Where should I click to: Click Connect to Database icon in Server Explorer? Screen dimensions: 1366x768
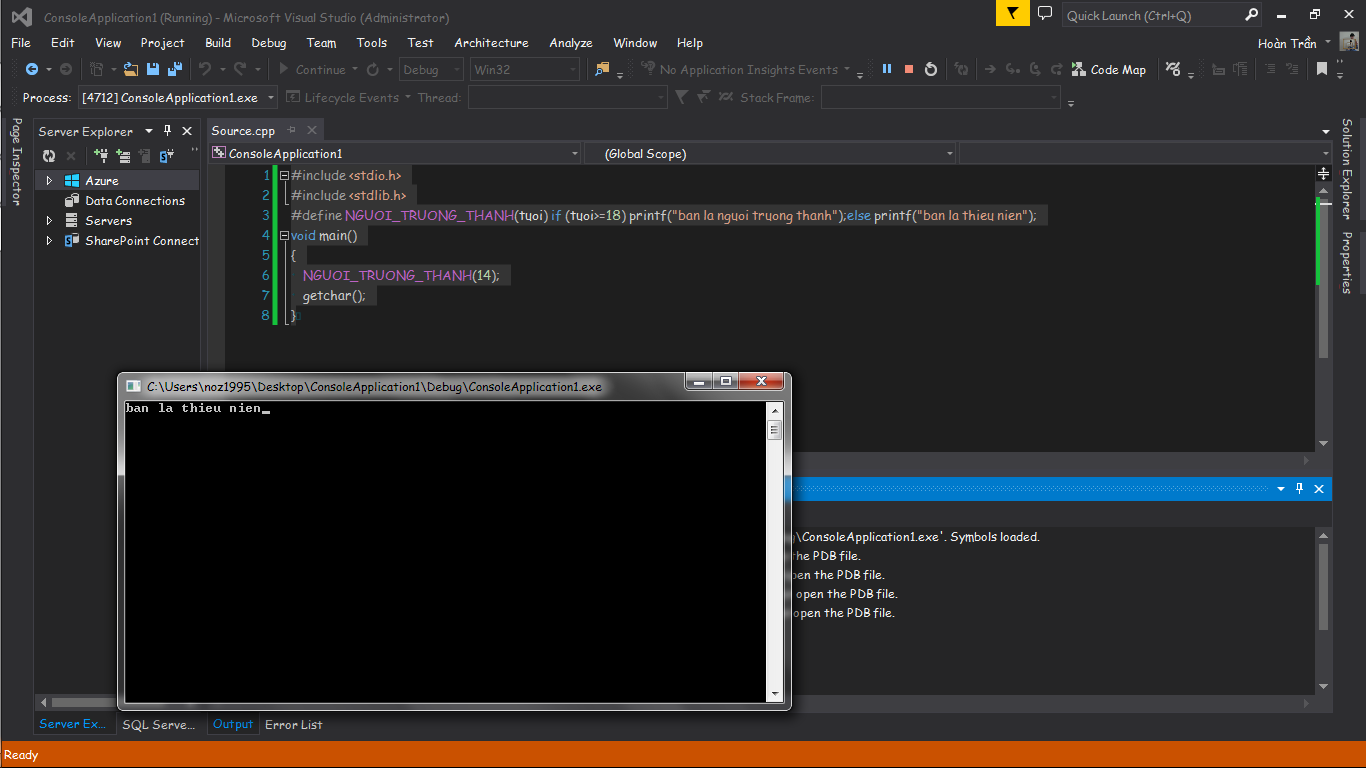pos(101,156)
